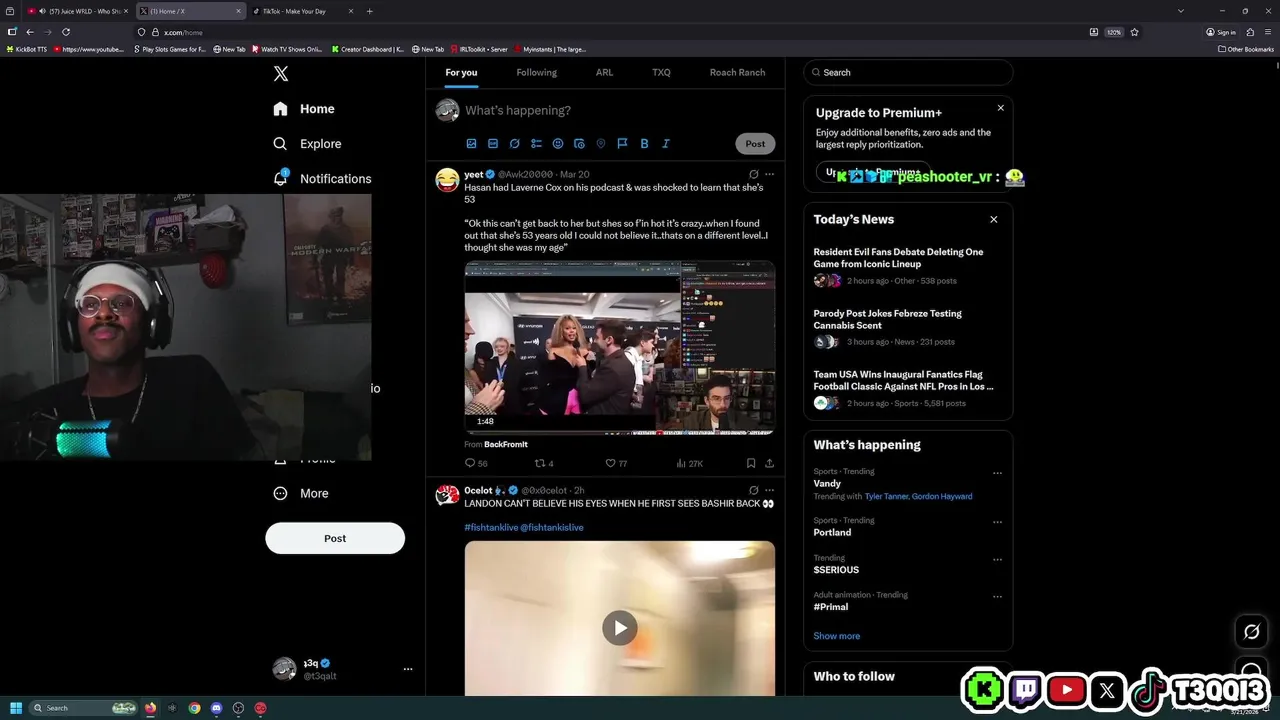
Task: Reply to yeet's post
Action: [x=476, y=463]
